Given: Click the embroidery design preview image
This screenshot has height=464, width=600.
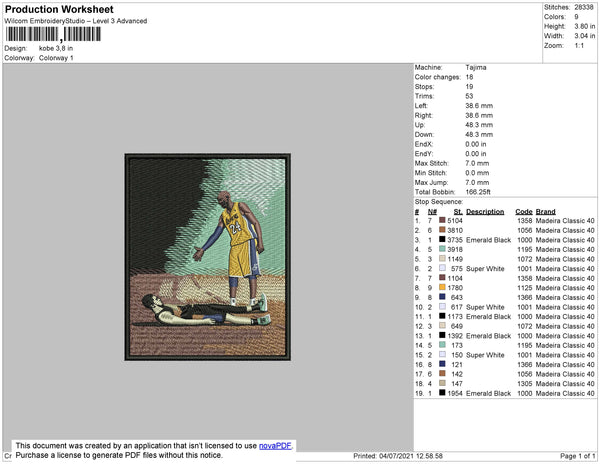Looking at the screenshot, I should point(207,257).
